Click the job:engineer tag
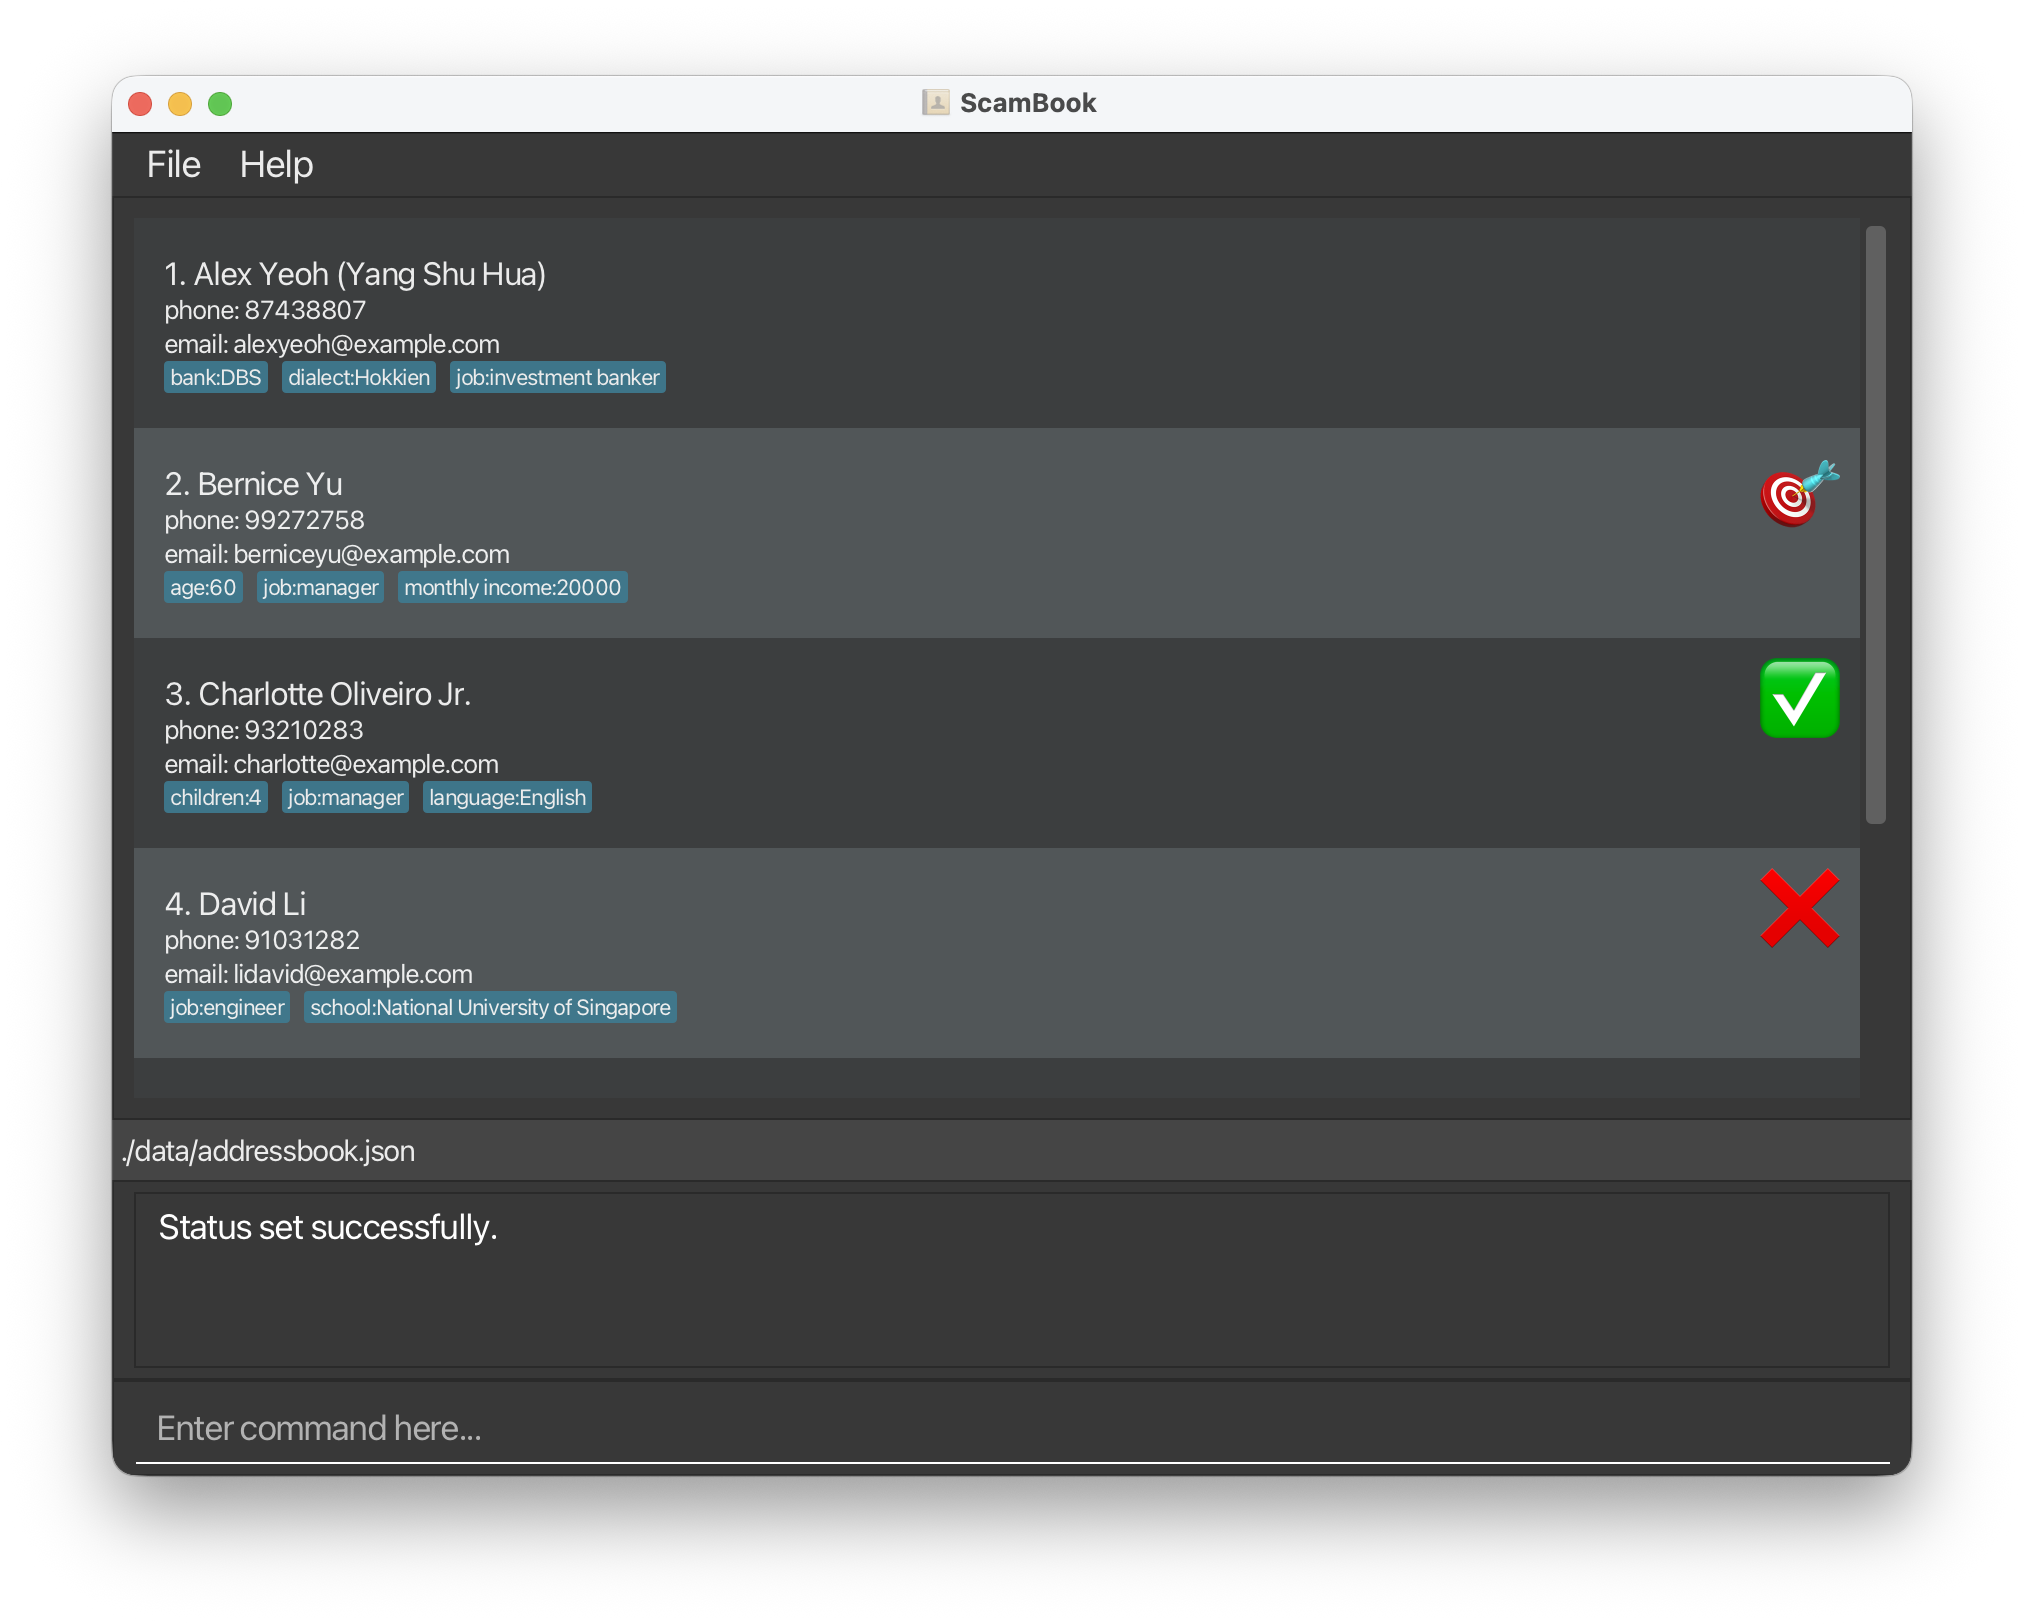This screenshot has height=1624, width=2024. coord(227,1008)
